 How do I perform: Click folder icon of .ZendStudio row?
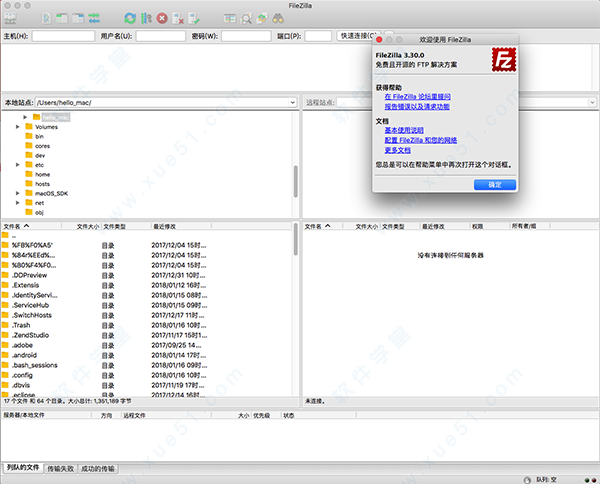click(5, 335)
